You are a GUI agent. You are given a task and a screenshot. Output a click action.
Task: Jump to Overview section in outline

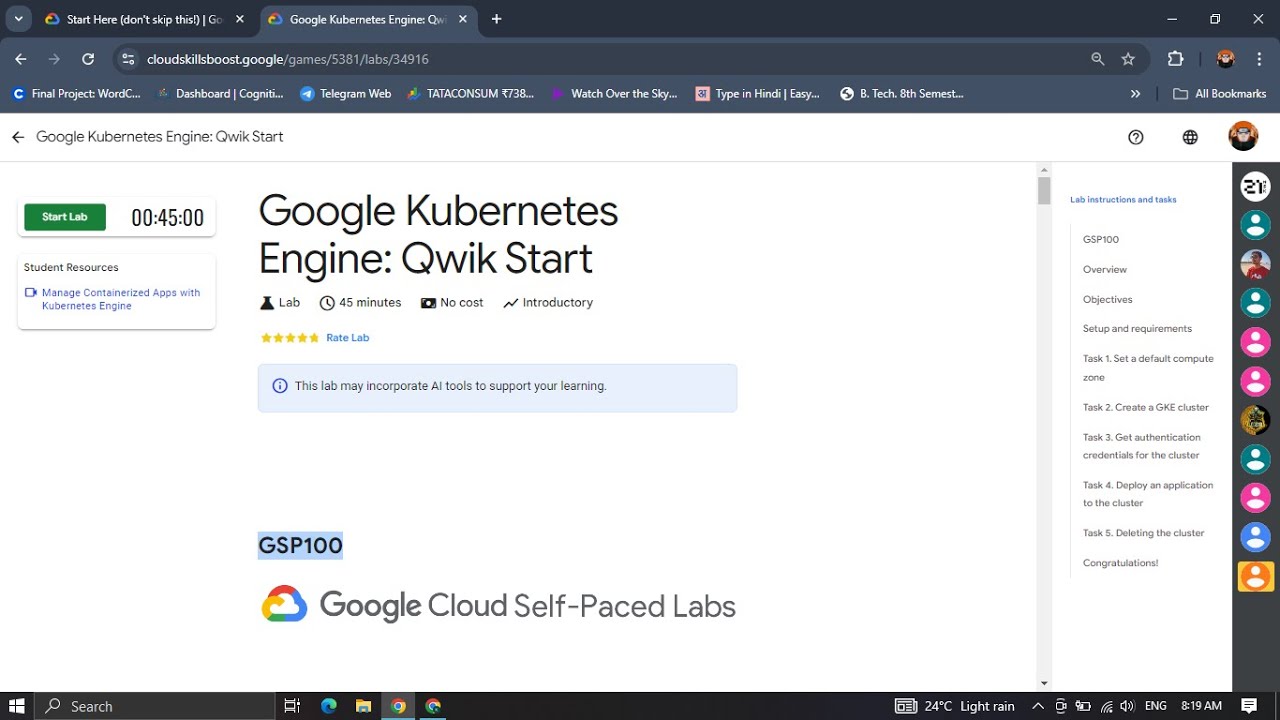pyautogui.click(x=1105, y=270)
